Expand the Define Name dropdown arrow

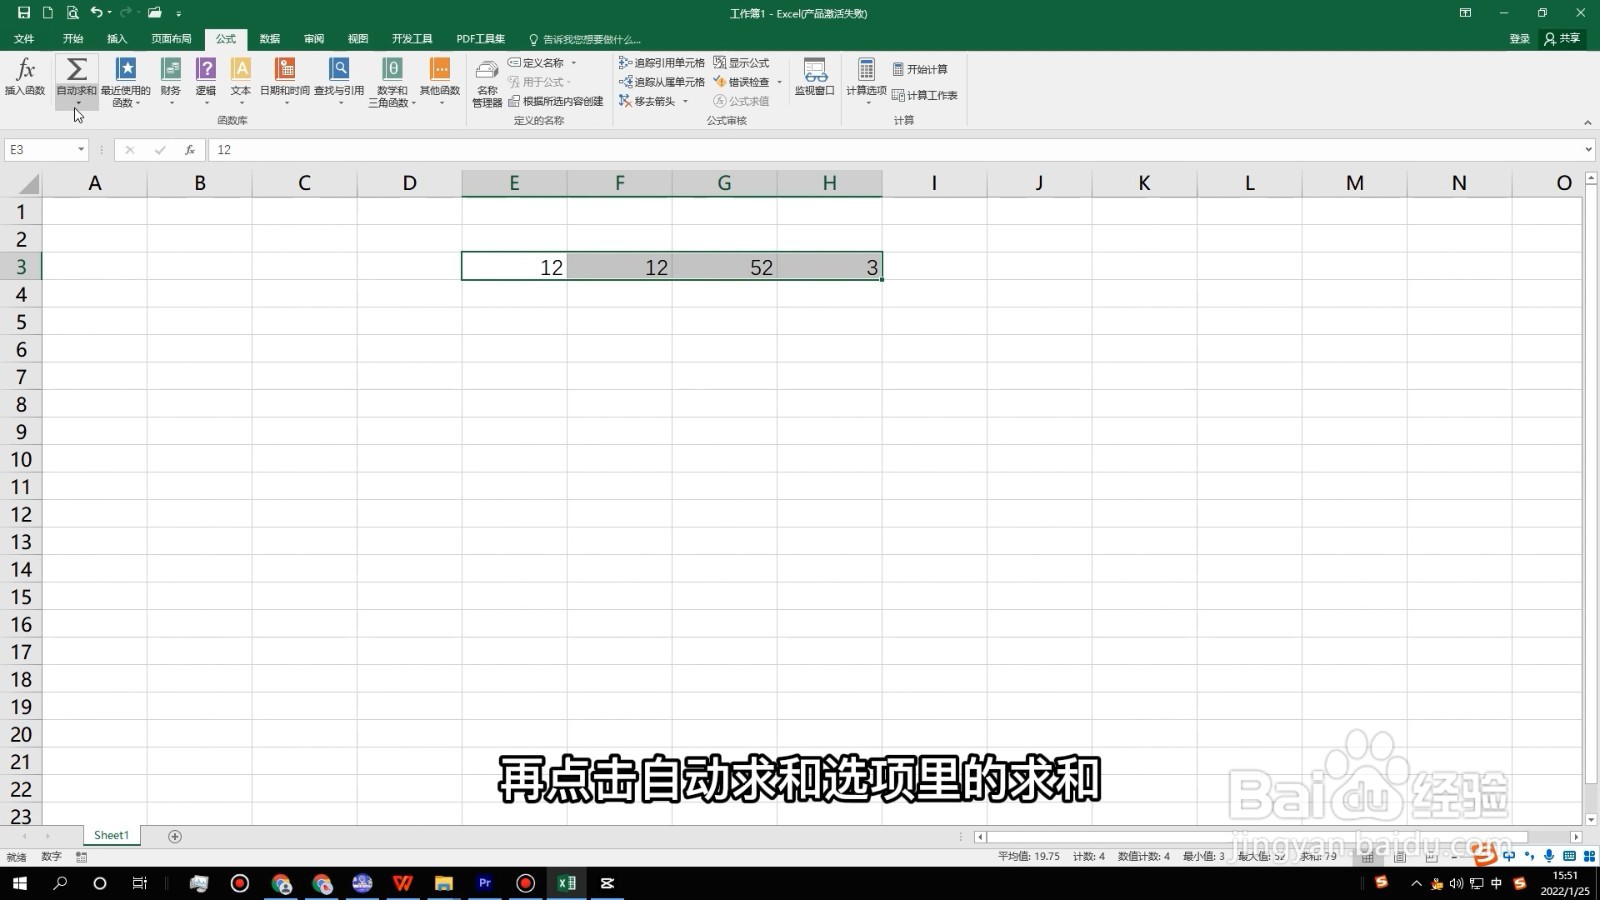tap(574, 63)
